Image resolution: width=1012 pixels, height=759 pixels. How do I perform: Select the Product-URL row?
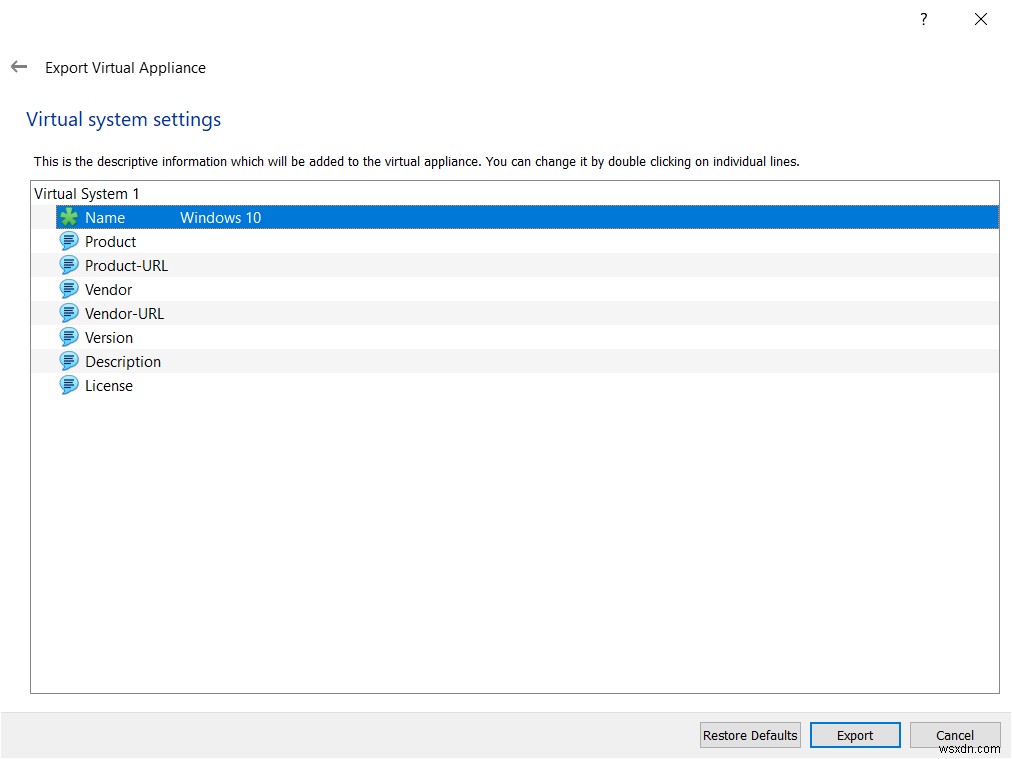tap(126, 265)
